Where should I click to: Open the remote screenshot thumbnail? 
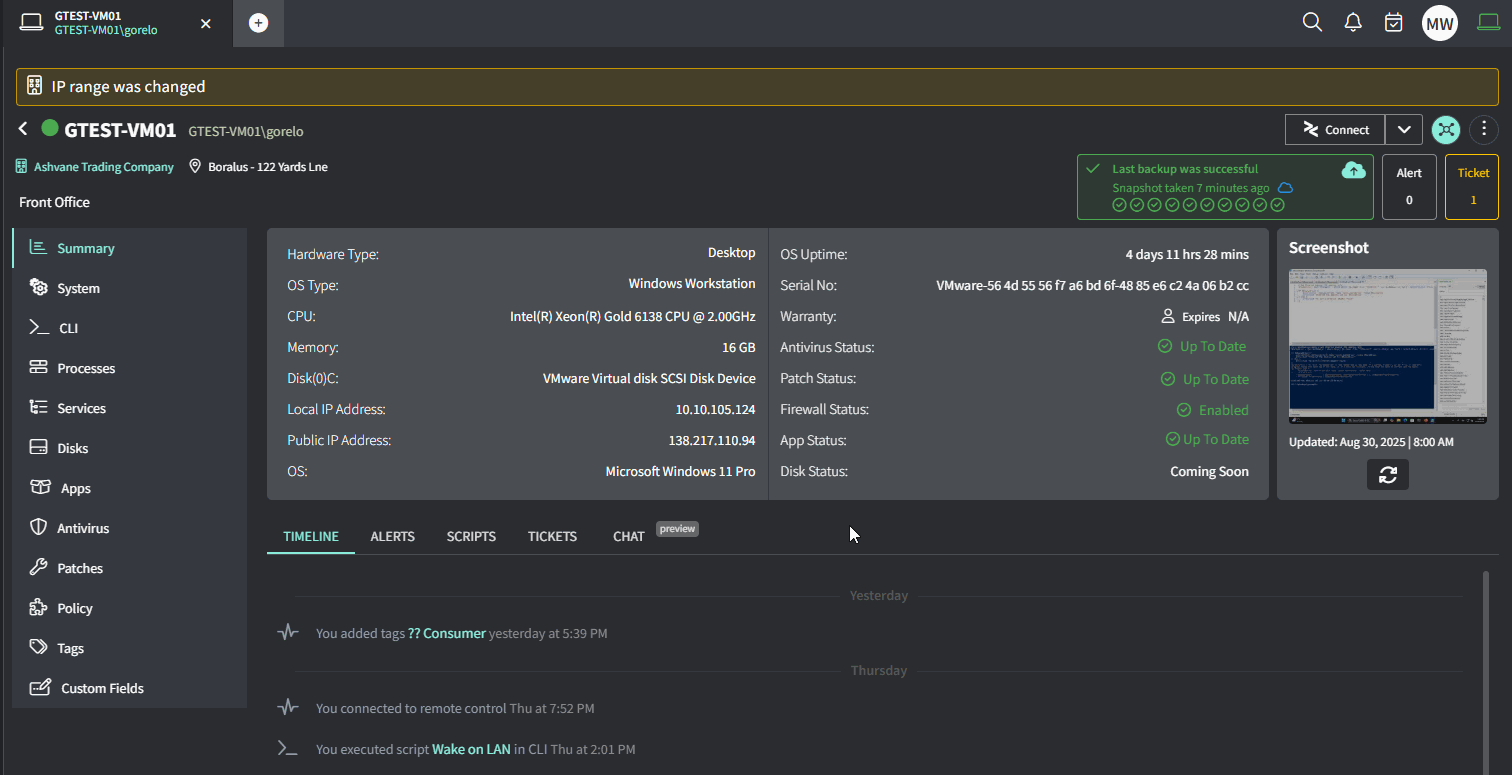coord(1387,345)
